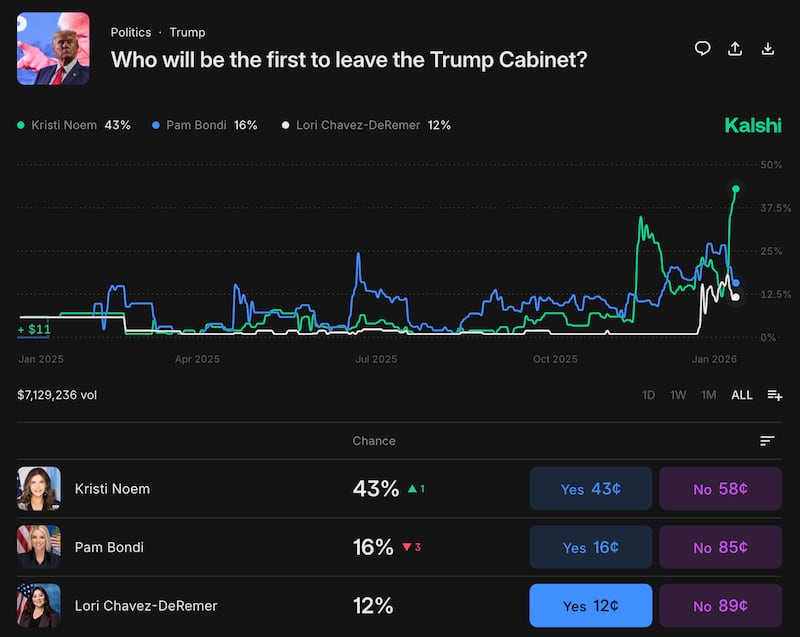Open the sort icon above the Yes buttons
The height and width of the screenshot is (637, 800).
click(x=767, y=440)
